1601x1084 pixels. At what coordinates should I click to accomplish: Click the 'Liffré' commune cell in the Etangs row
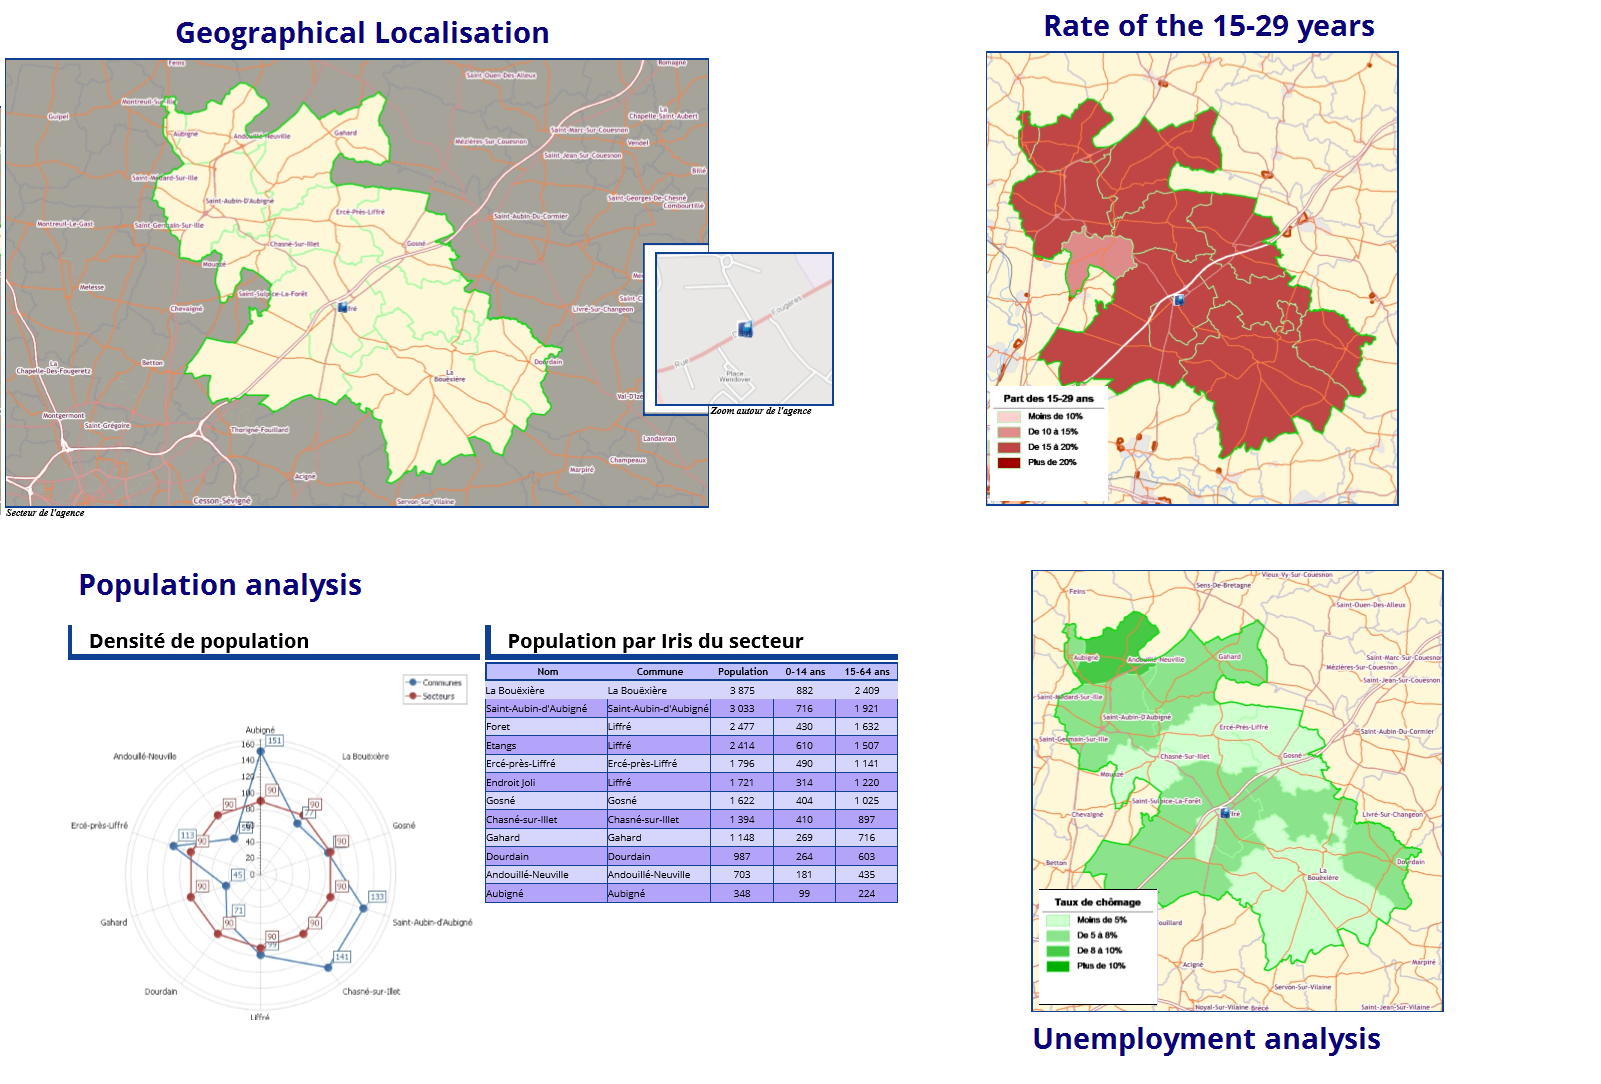tap(620, 745)
